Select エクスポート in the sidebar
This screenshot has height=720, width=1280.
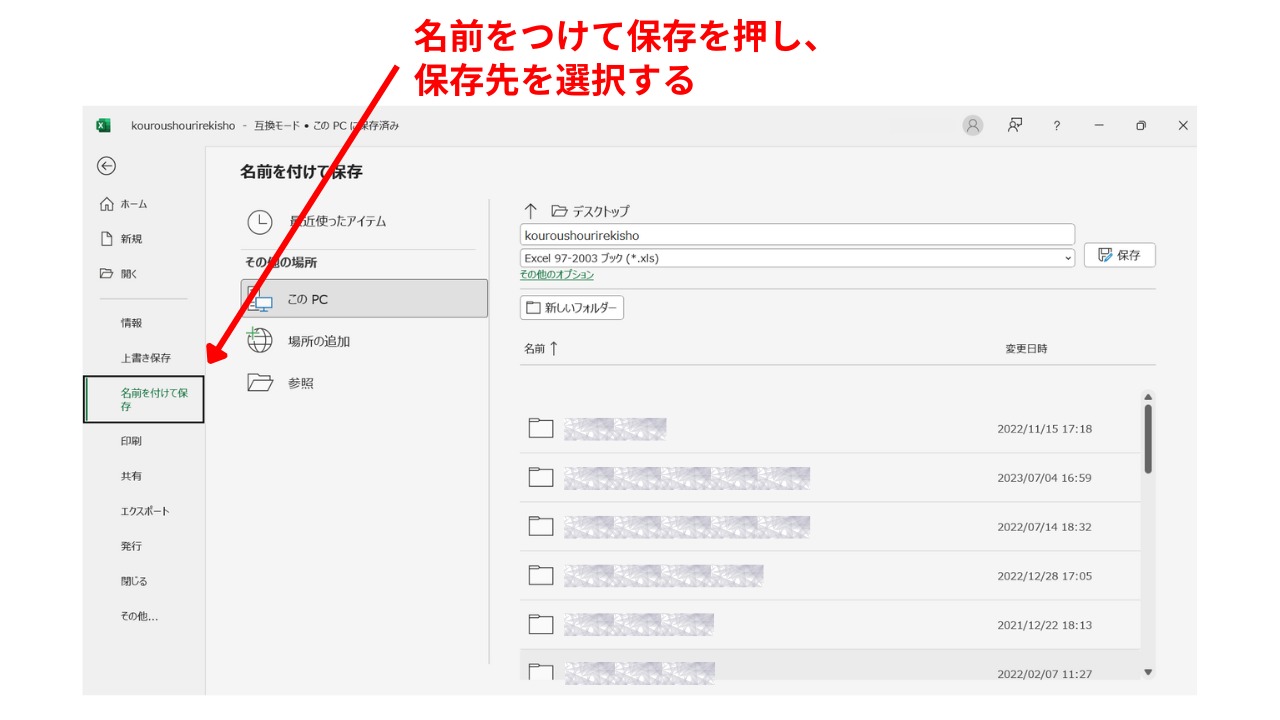click(x=145, y=511)
